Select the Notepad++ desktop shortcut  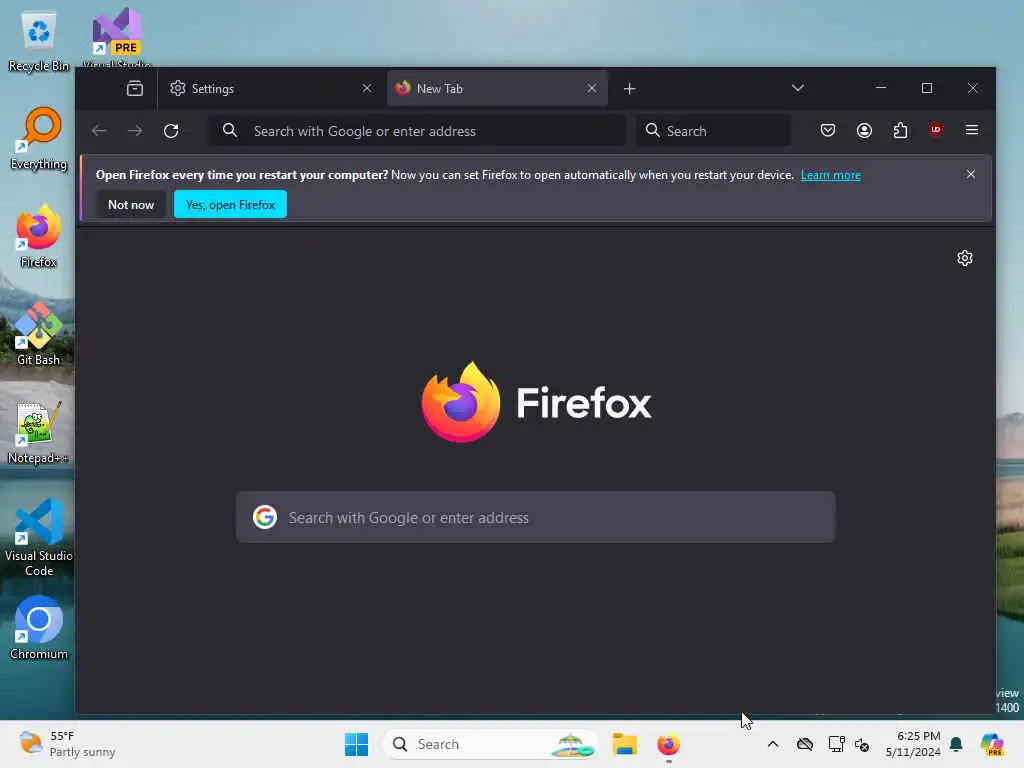click(39, 432)
